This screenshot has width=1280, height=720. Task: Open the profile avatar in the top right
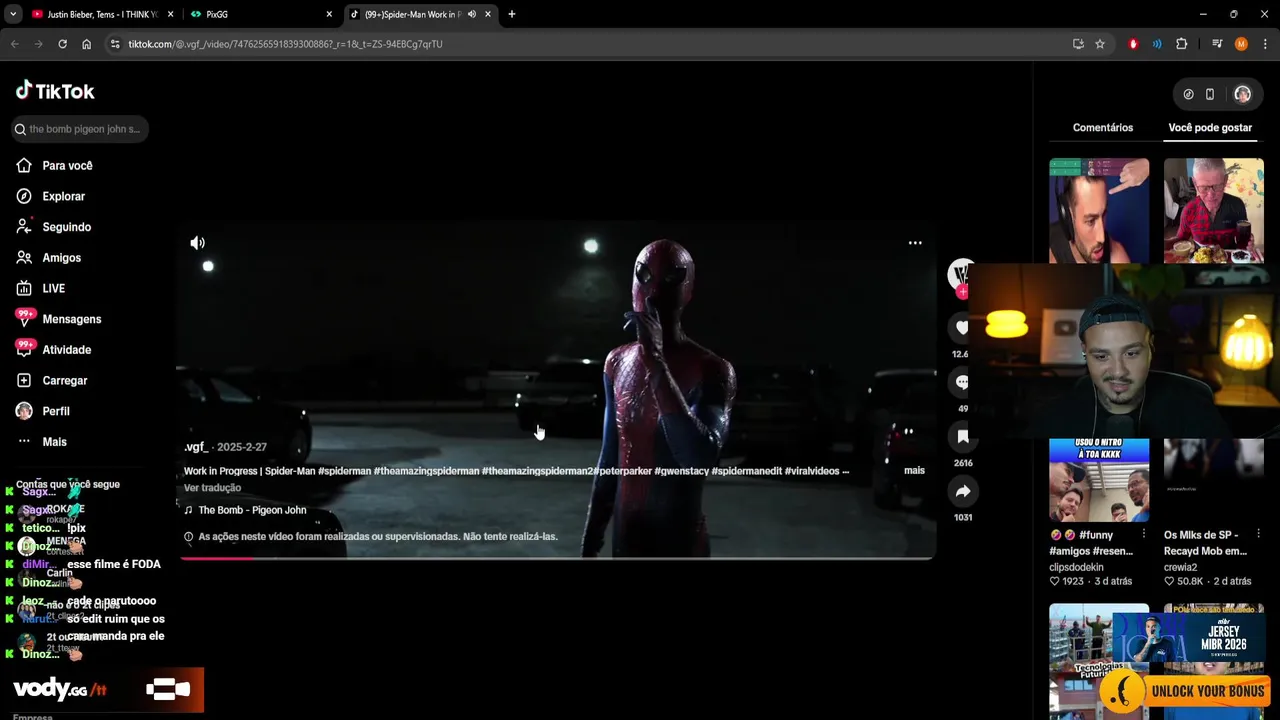click(x=1242, y=94)
